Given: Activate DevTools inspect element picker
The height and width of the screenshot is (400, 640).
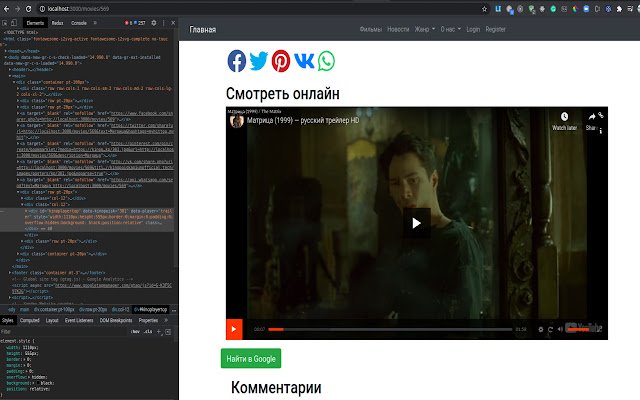Looking at the screenshot, I should [4, 23].
